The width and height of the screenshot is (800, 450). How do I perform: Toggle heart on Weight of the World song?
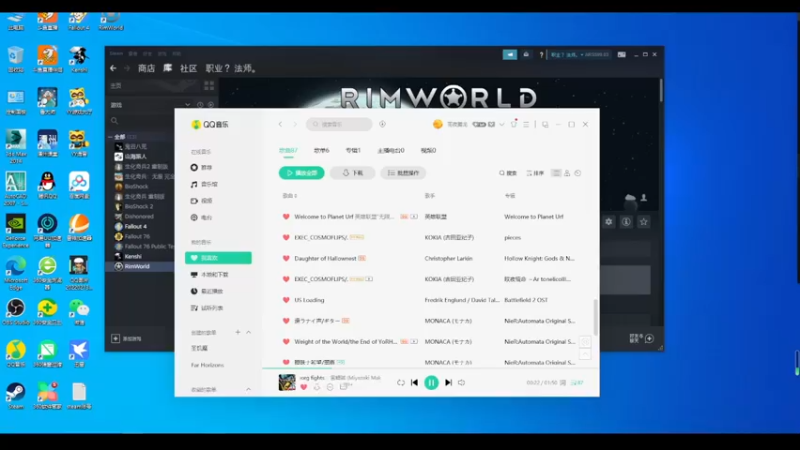click(286, 342)
